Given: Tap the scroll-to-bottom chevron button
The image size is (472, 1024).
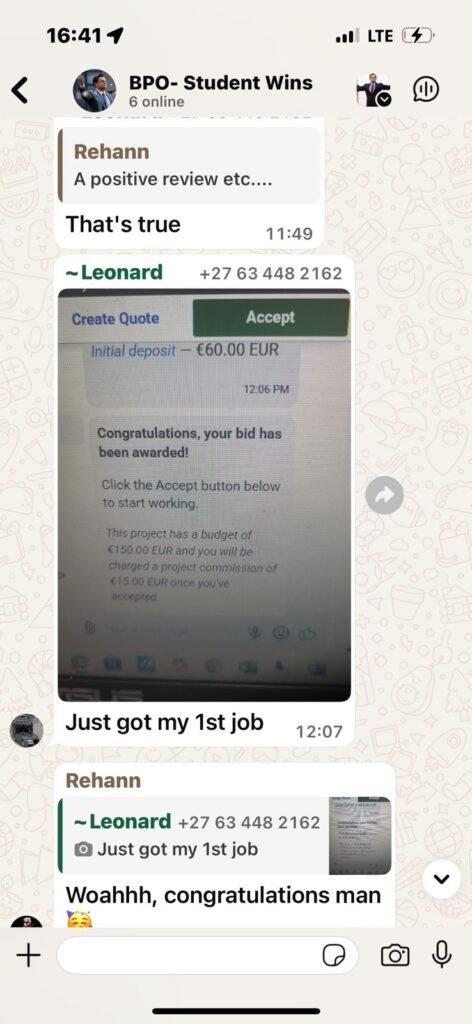Looking at the screenshot, I should coord(442,879).
